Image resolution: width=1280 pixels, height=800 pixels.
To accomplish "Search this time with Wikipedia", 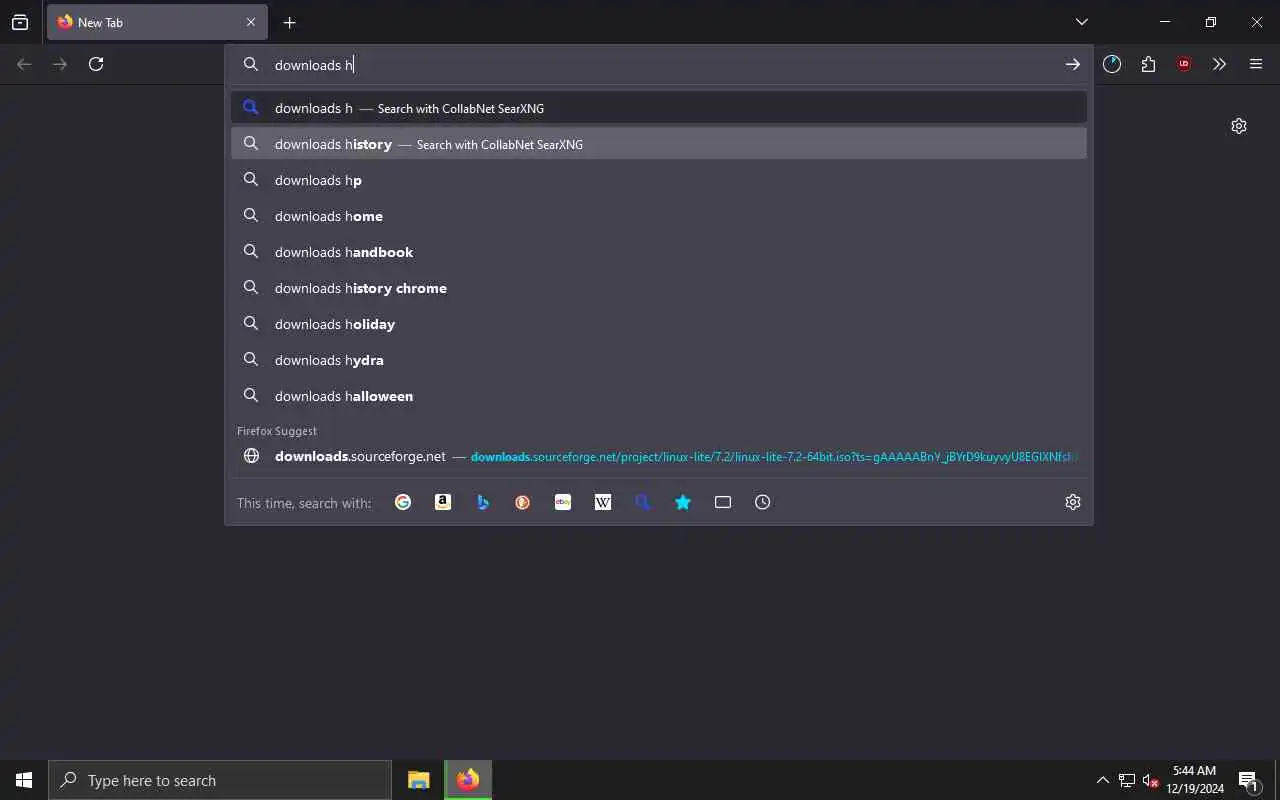I will click(x=603, y=502).
